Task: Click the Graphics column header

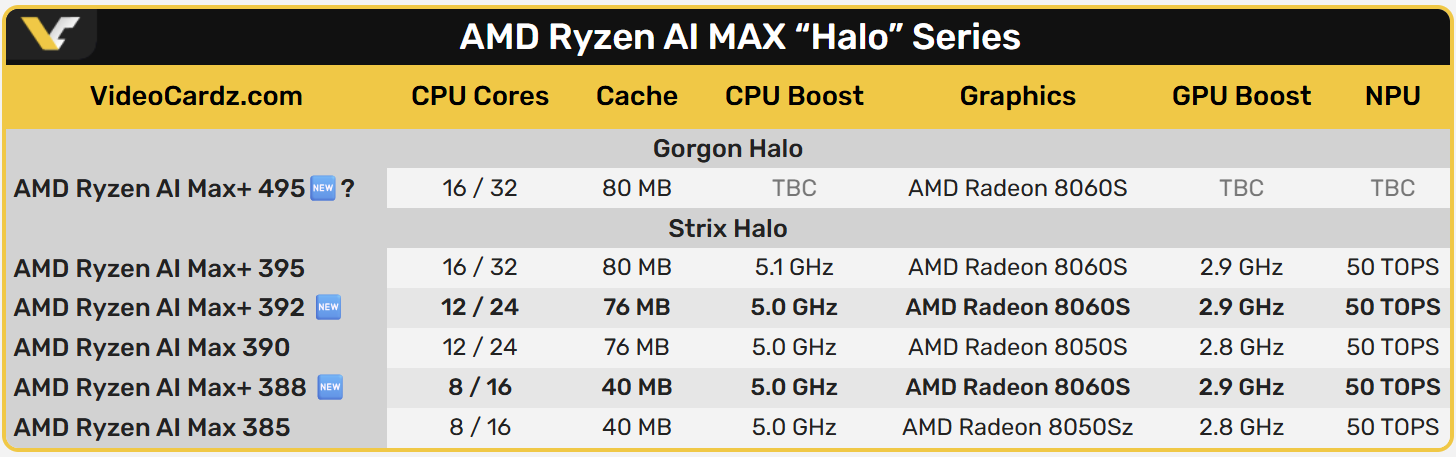Action: coord(1017,97)
